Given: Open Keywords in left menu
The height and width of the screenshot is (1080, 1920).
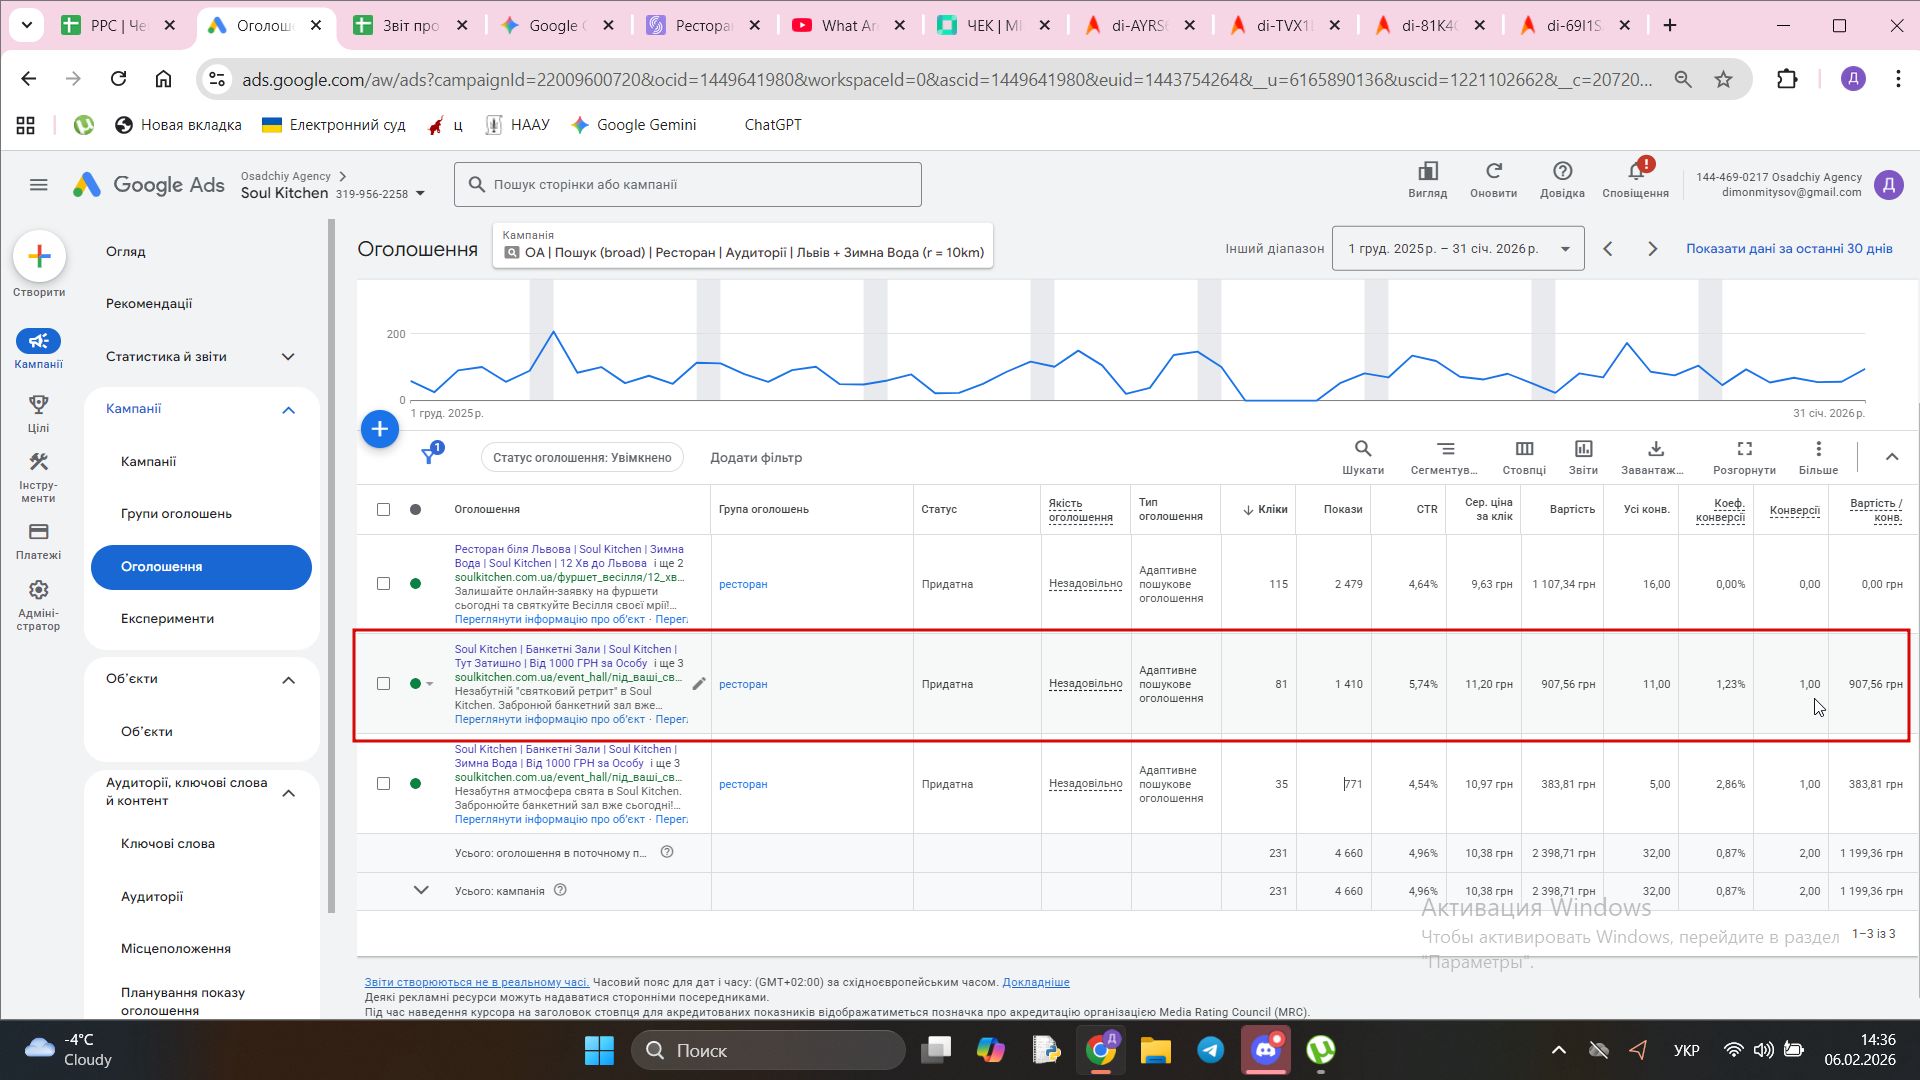Looking at the screenshot, I should coord(168,844).
